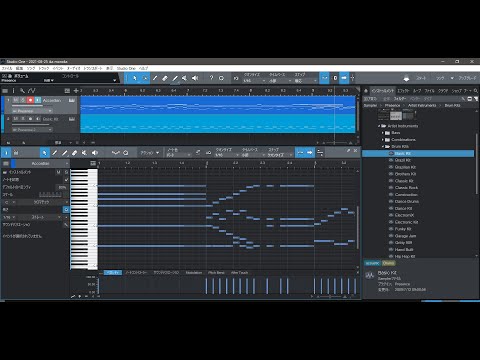Click the Basic Kit track volume slider
Image resolution: width=480 pixels, height=360 pixels.
32,124
